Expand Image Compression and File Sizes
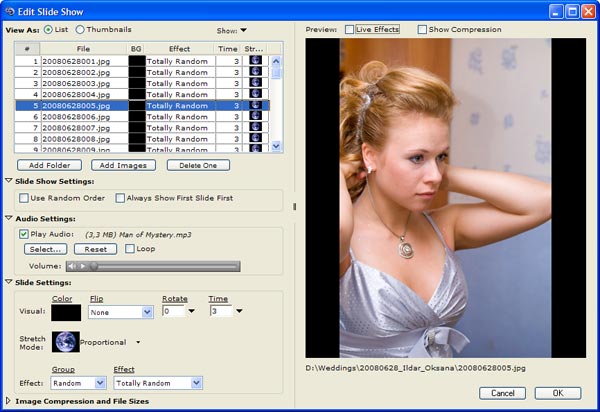The image size is (600, 412). pyautogui.click(x=8, y=401)
